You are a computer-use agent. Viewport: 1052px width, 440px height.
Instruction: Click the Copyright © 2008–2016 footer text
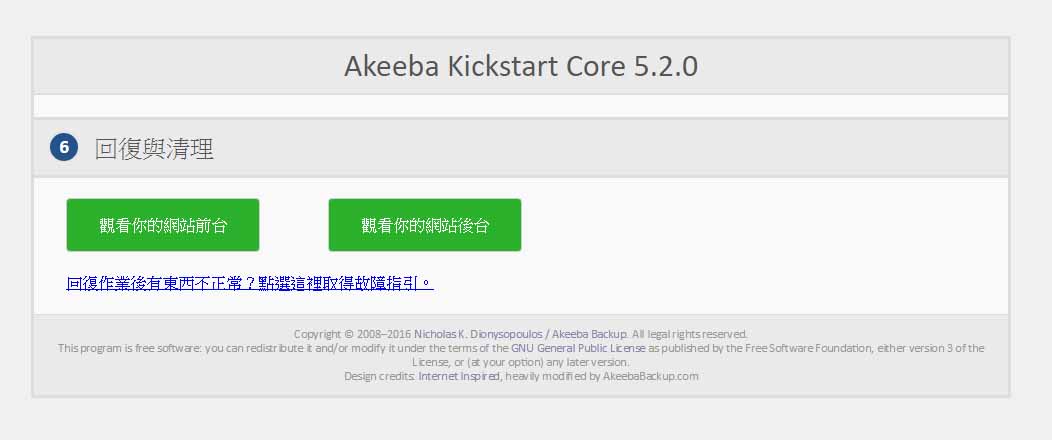(352, 334)
